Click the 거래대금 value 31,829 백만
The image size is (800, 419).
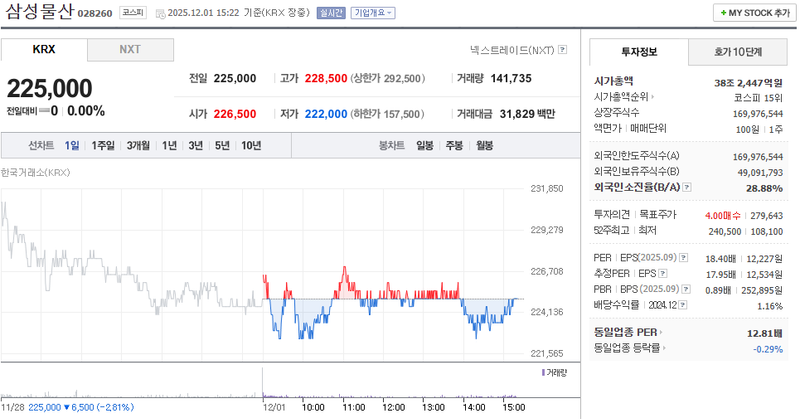point(527,114)
